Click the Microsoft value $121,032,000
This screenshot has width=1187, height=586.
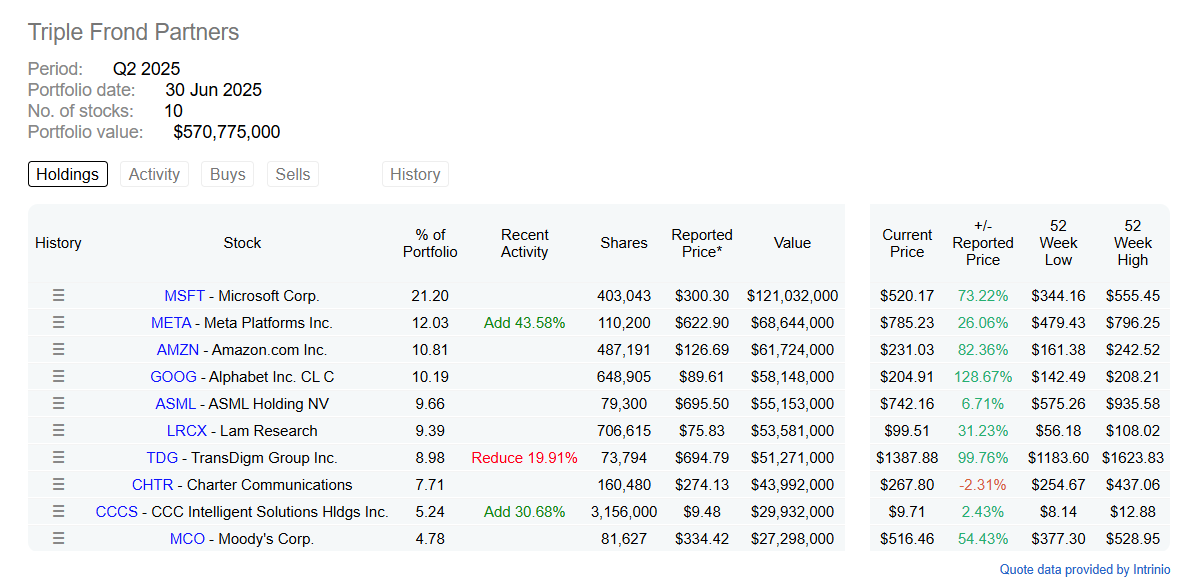coord(792,296)
